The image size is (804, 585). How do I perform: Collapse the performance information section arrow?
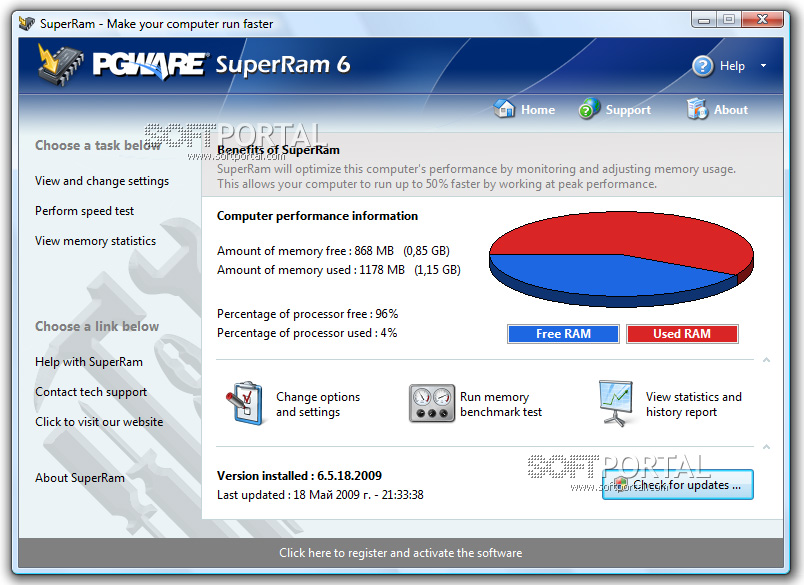766,360
